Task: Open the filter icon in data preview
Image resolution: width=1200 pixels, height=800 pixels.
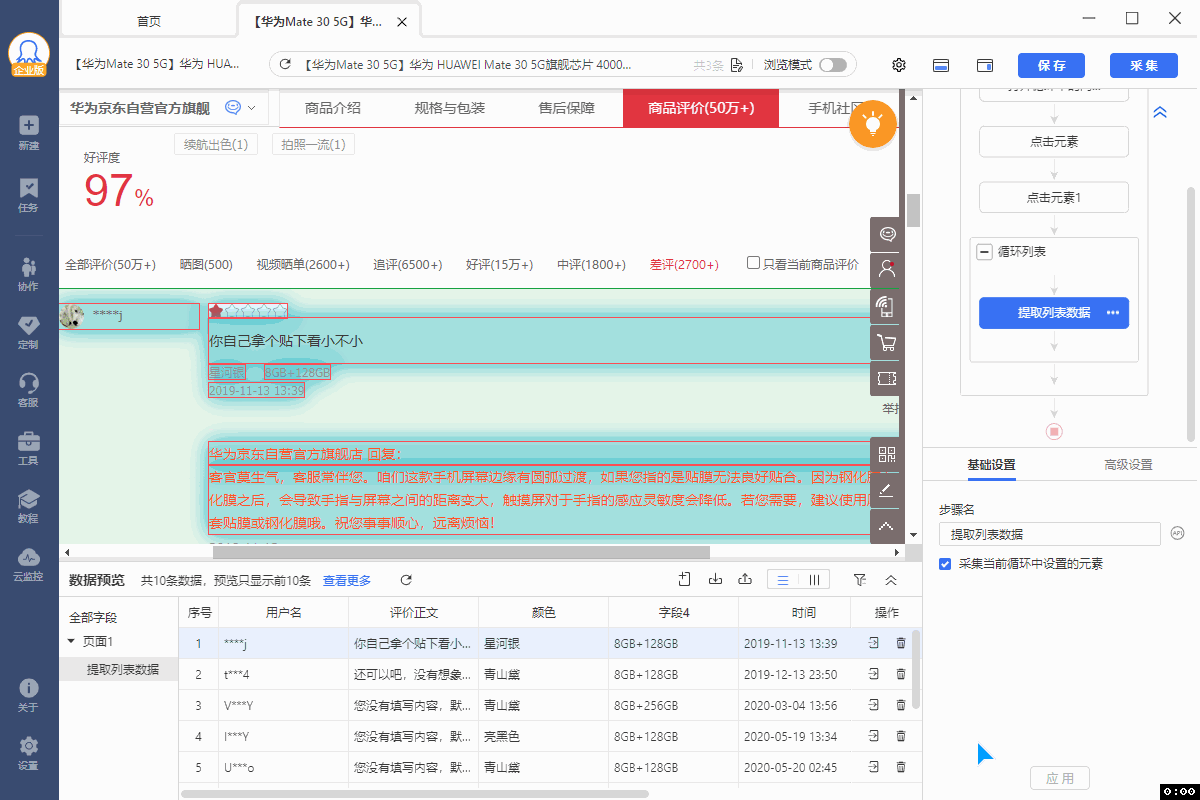Action: pos(860,580)
